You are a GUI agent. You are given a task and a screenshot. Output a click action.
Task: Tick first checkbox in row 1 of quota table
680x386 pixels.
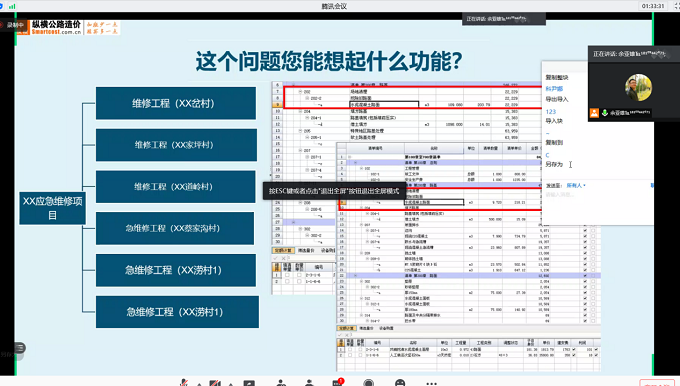pyautogui.click(x=350, y=349)
